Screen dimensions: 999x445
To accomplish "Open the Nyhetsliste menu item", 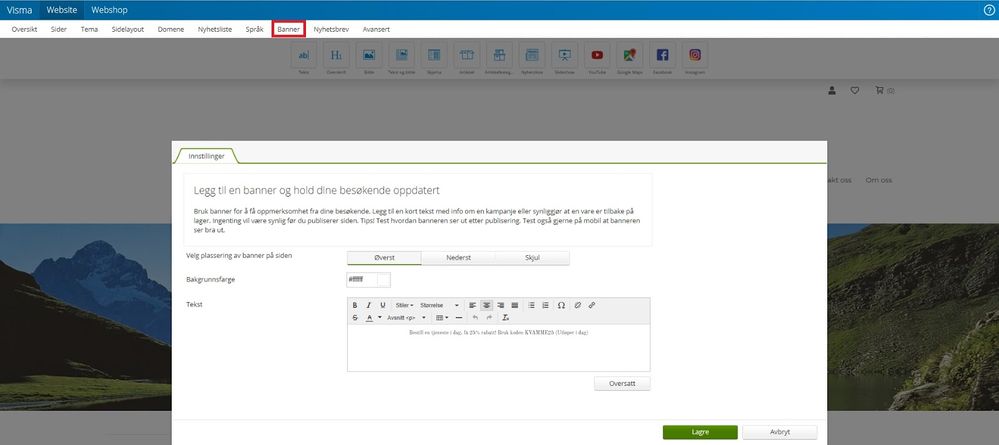I will tap(215, 29).
